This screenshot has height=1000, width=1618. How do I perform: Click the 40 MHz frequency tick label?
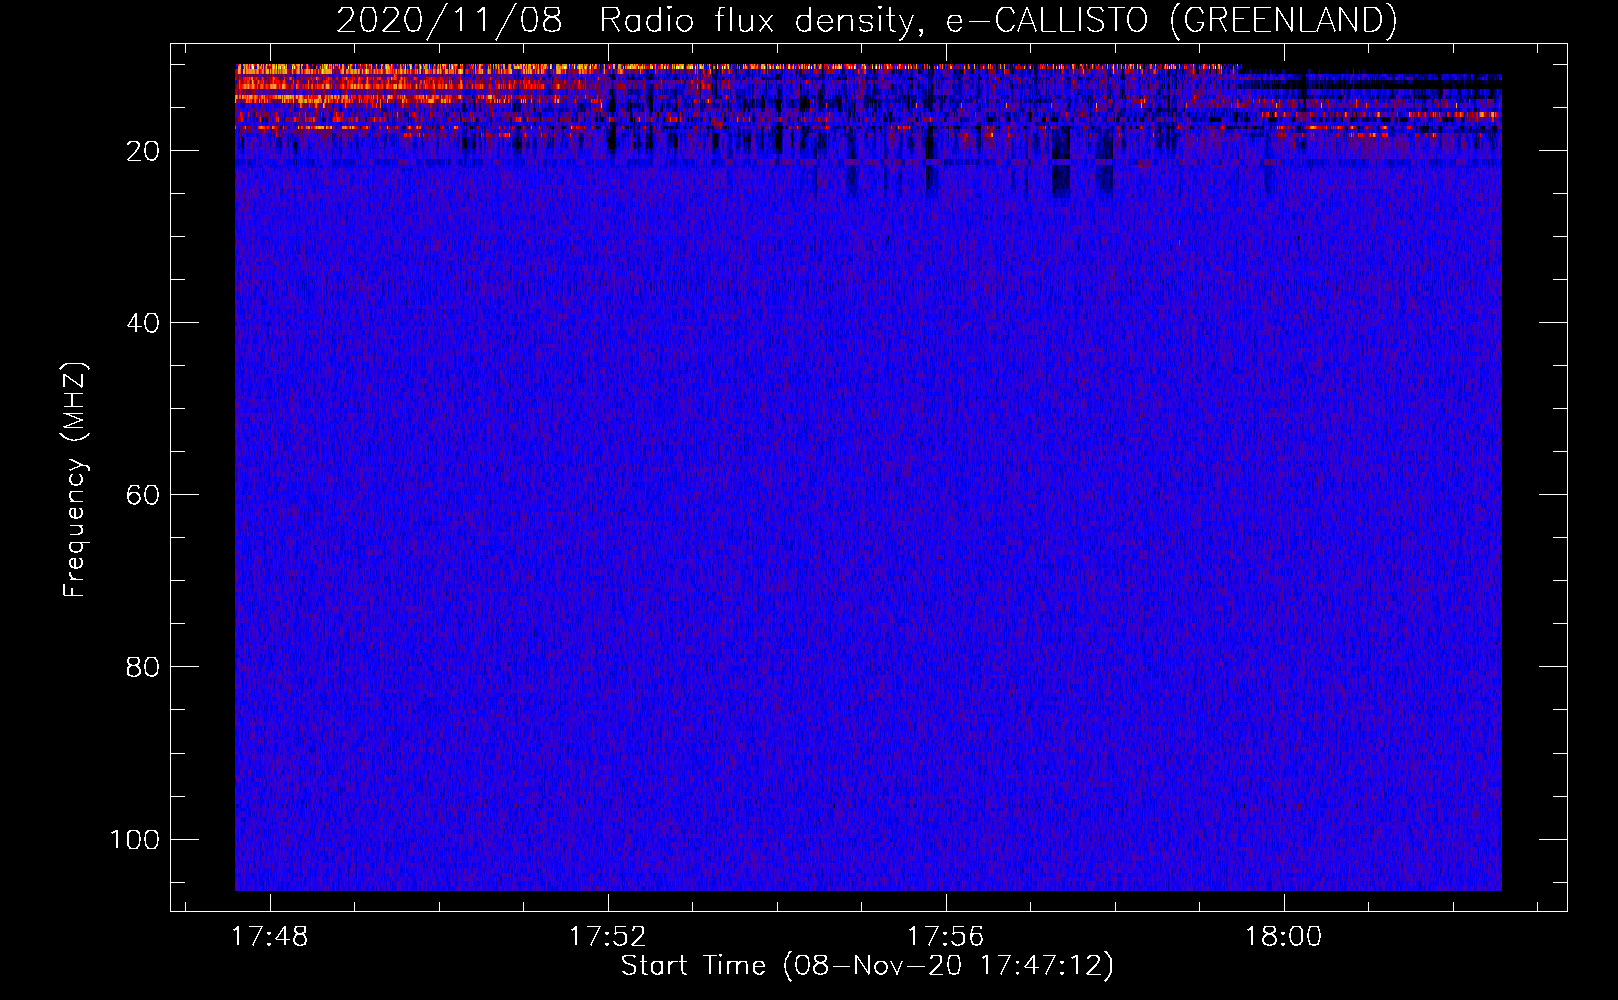pos(143,323)
